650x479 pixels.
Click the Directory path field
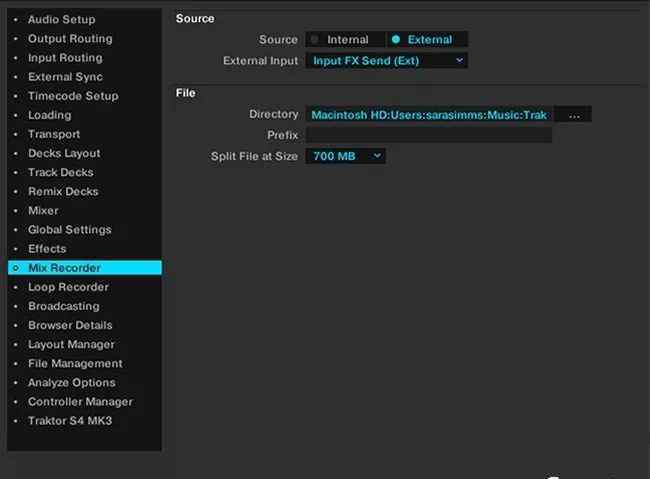pos(429,114)
